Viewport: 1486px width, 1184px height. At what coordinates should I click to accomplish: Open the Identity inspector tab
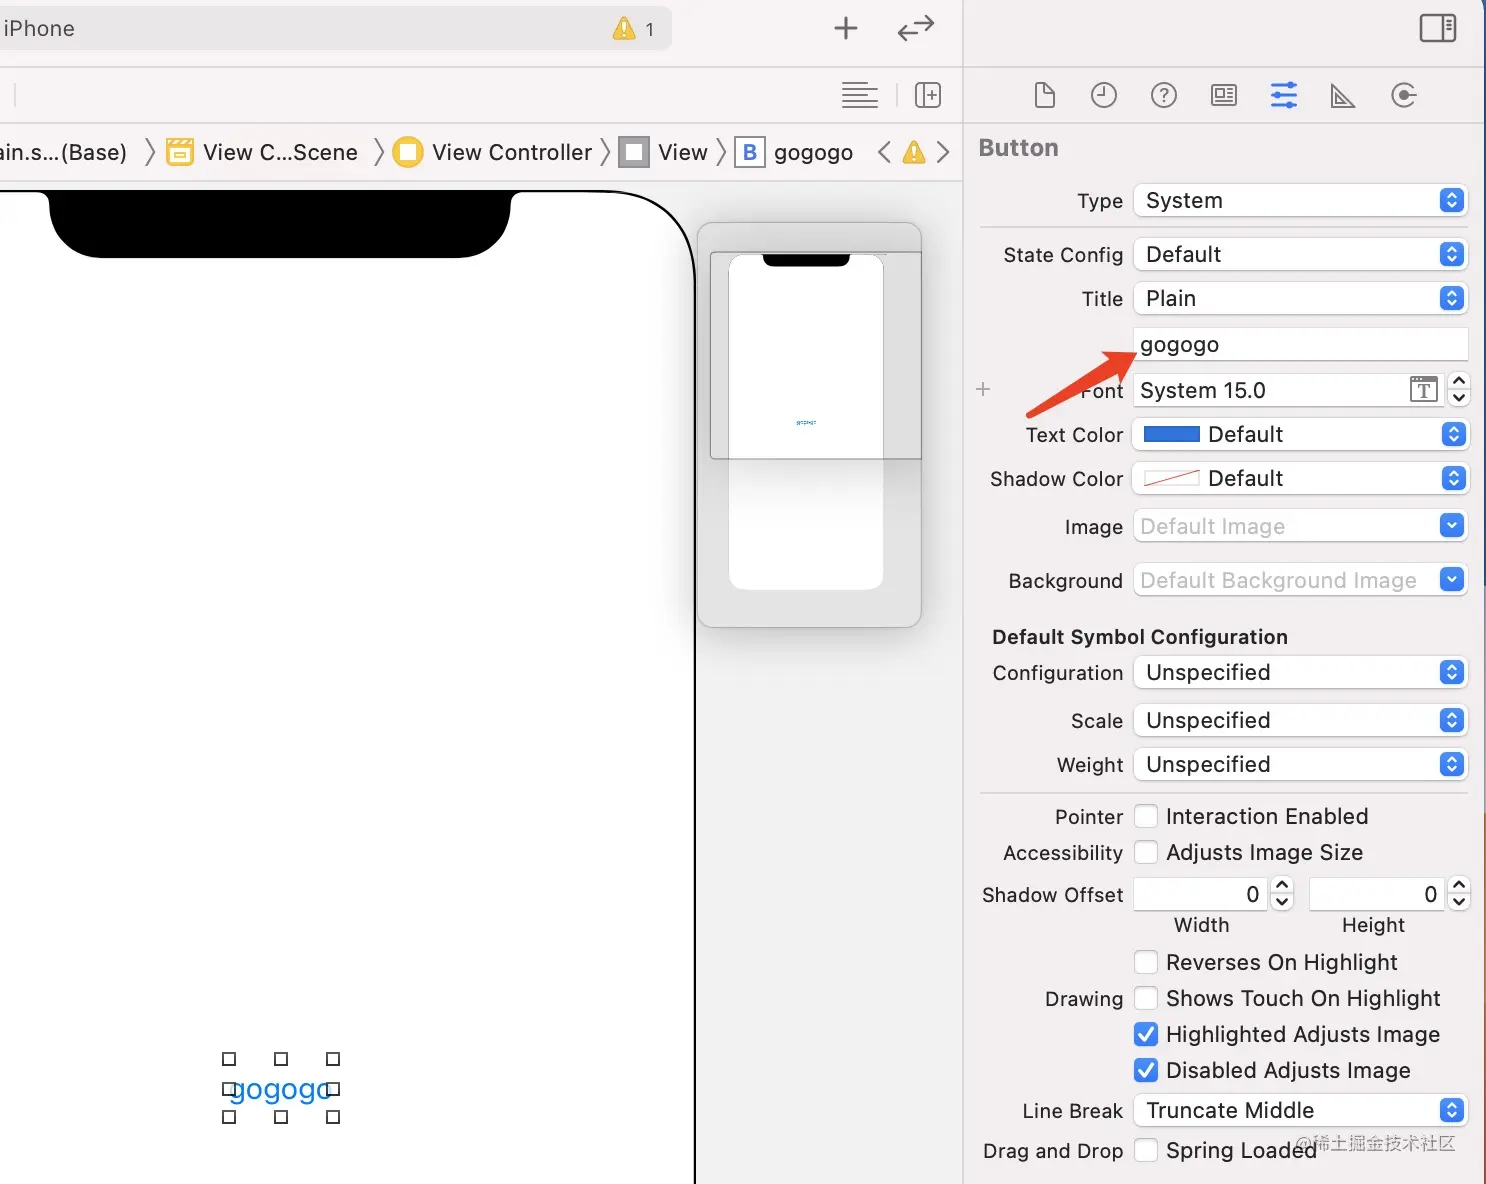coord(1224,95)
